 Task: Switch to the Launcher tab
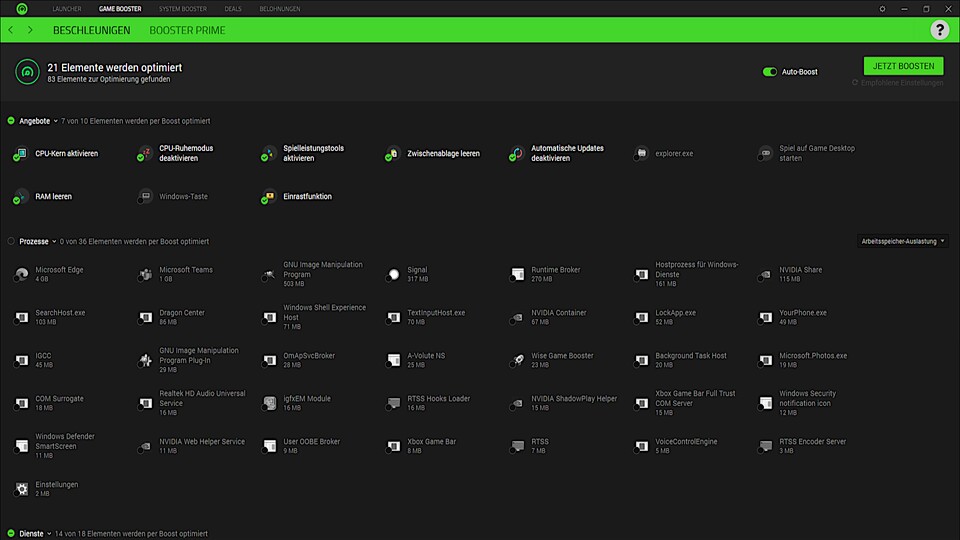click(67, 9)
